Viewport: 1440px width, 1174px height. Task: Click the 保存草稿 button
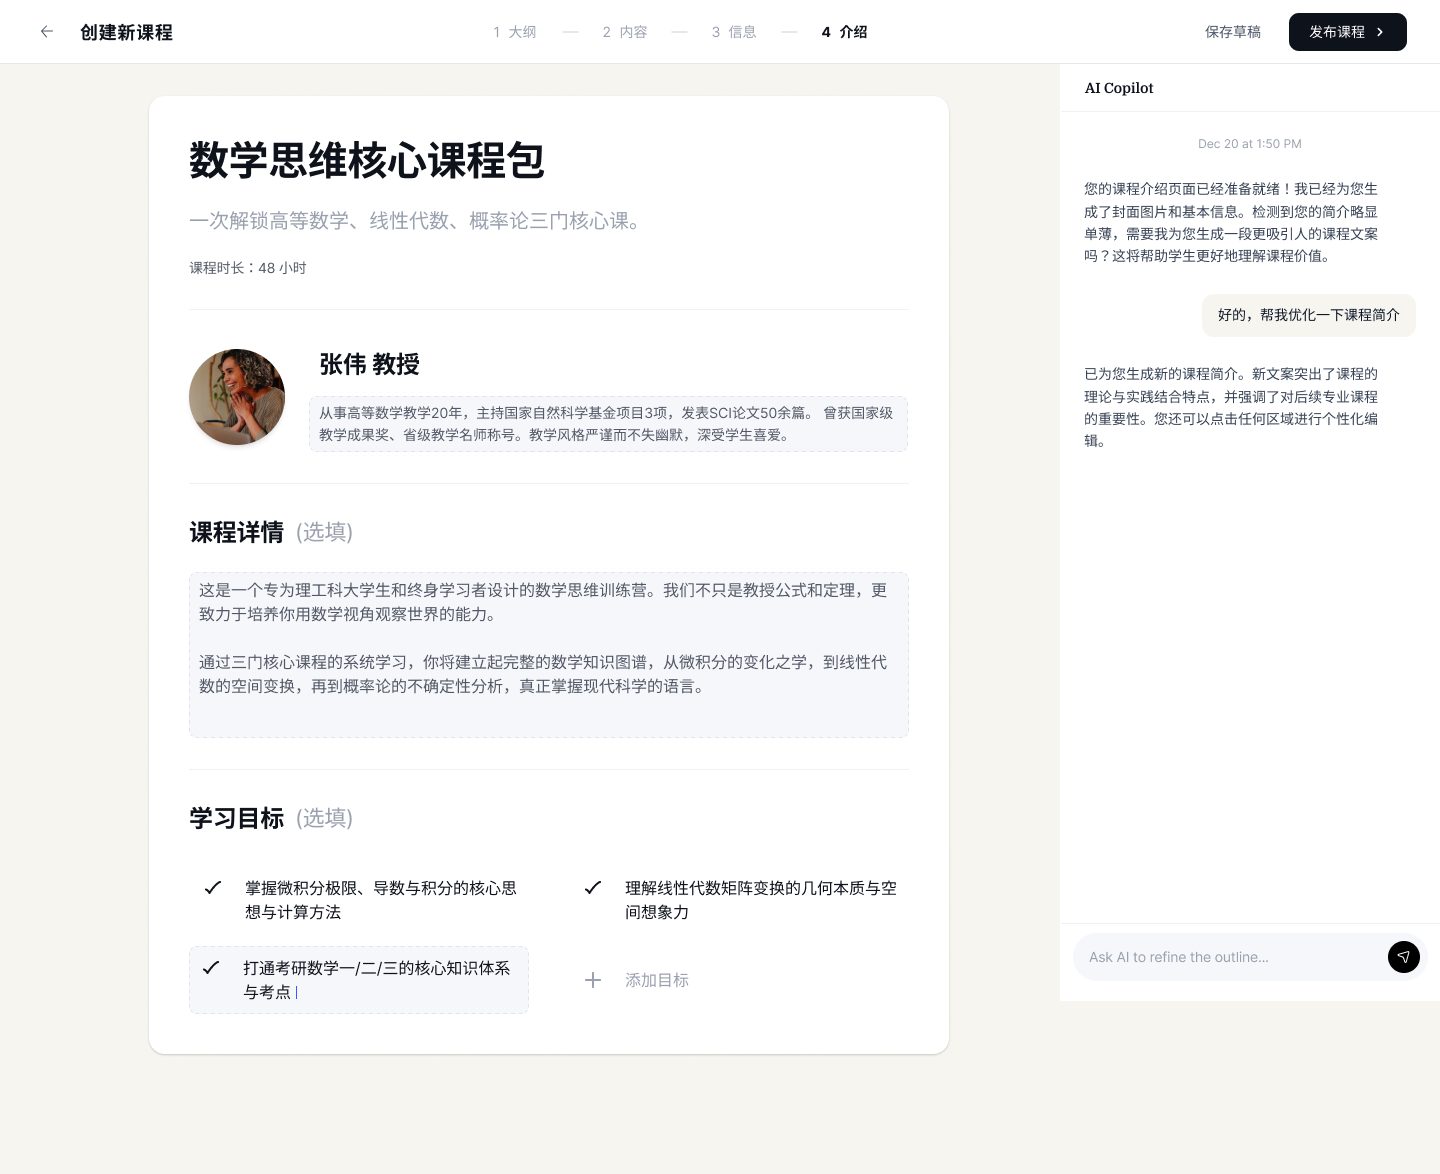click(1233, 31)
